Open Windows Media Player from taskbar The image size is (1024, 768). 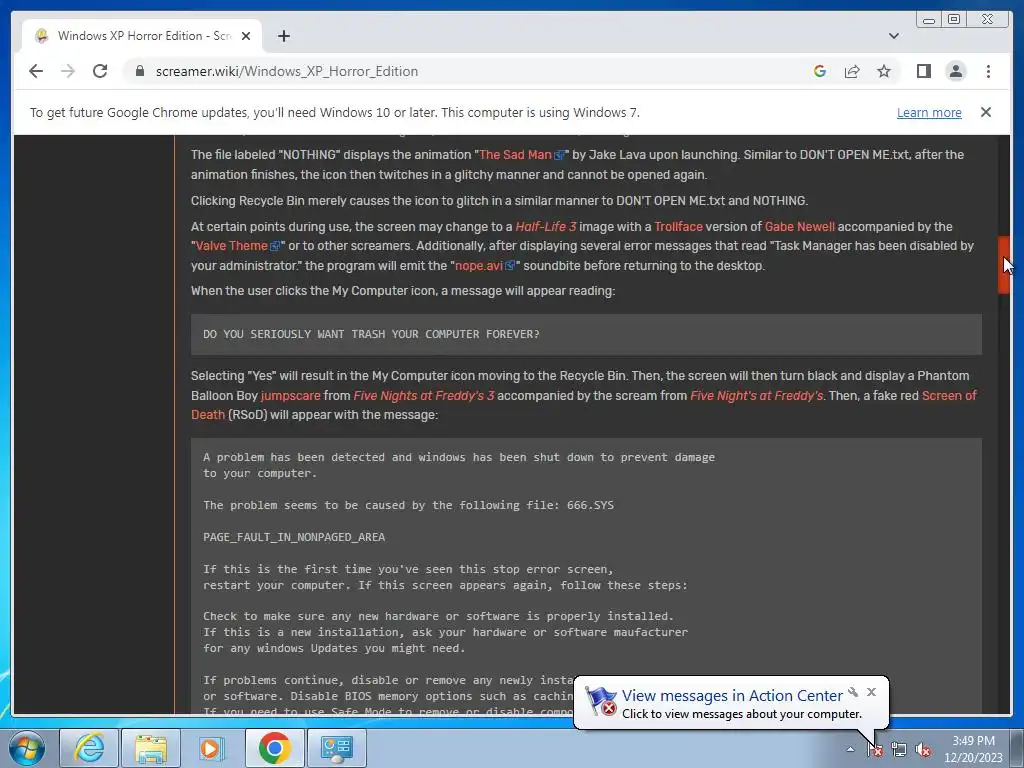point(212,748)
